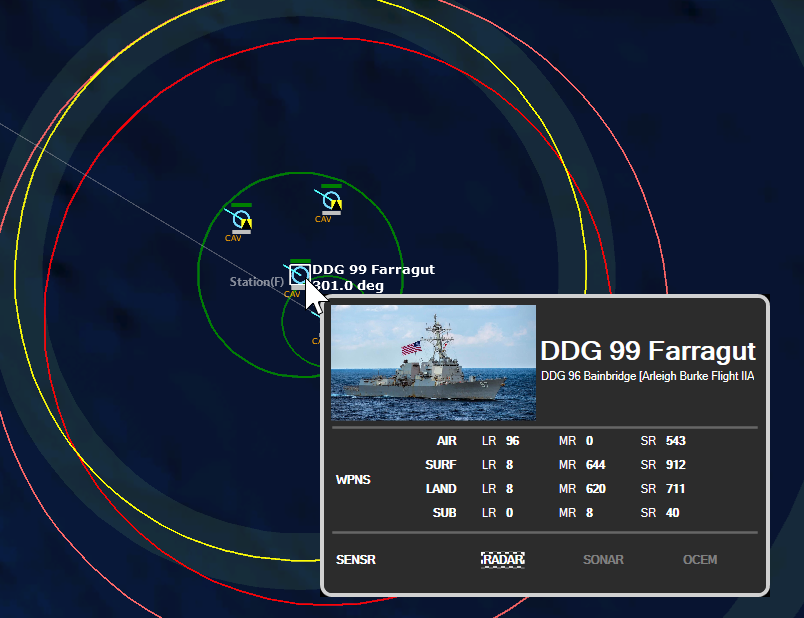Viewport: 804px width, 618px height.
Task: Click the Station(F) label on the map
Action: tap(256, 282)
